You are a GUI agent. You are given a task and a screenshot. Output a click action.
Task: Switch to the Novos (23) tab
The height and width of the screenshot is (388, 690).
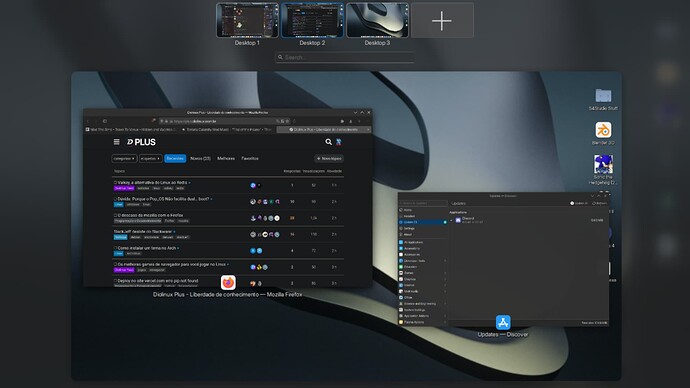pyautogui.click(x=200, y=158)
